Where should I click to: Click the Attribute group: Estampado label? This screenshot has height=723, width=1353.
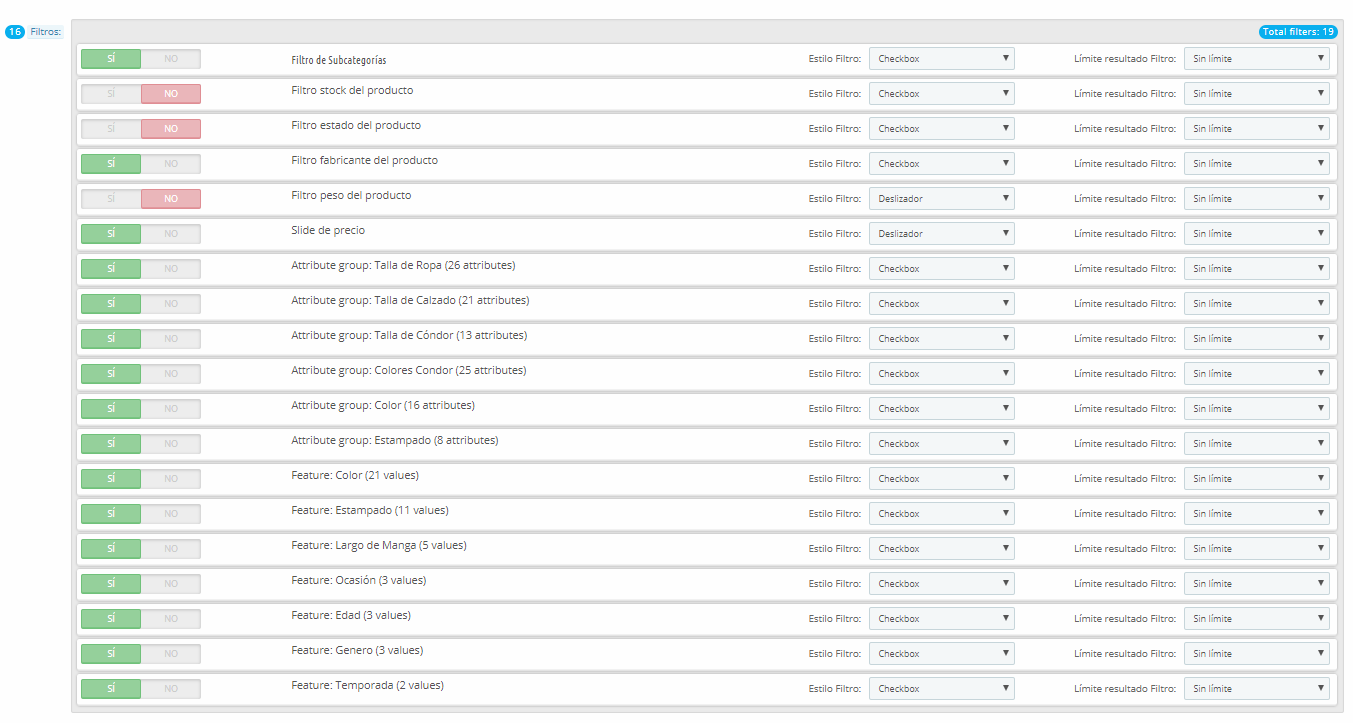pos(394,441)
